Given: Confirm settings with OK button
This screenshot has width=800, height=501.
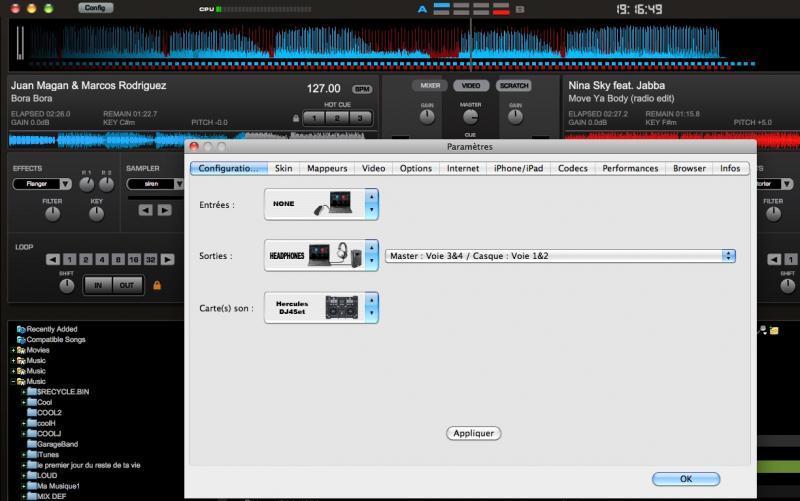Looking at the screenshot, I should point(686,479).
